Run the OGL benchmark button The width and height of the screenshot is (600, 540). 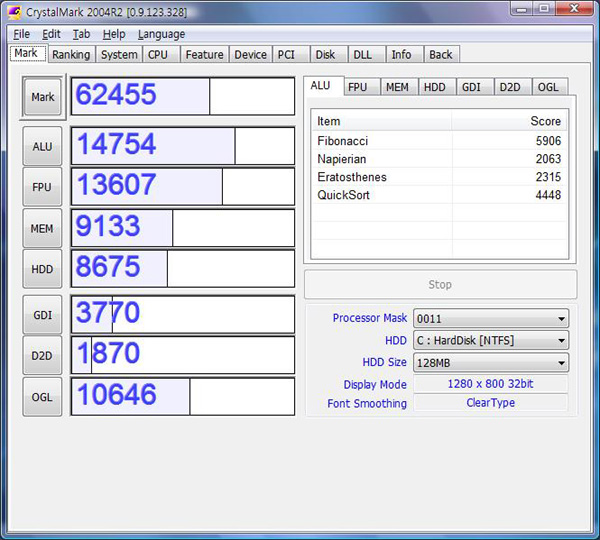point(42,397)
